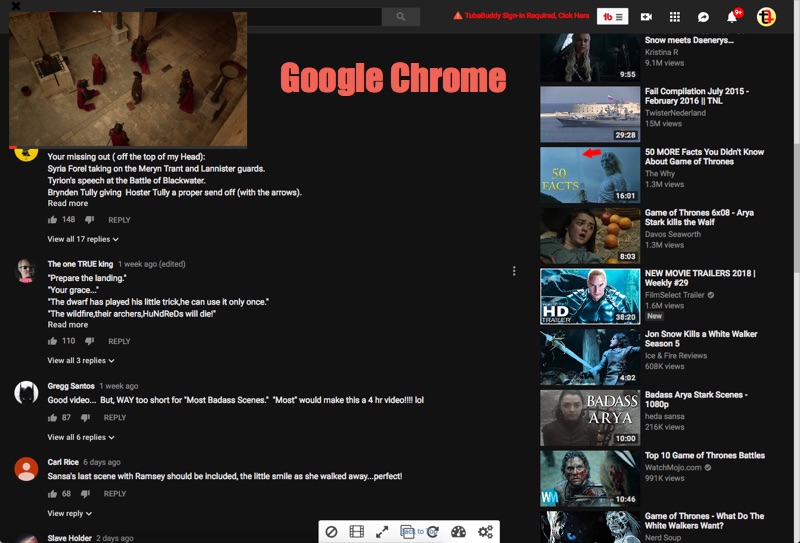Open title Badass Arya Stark Scenes - 1080p
This screenshot has height=543, width=800.
pyautogui.click(x=696, y=400)
